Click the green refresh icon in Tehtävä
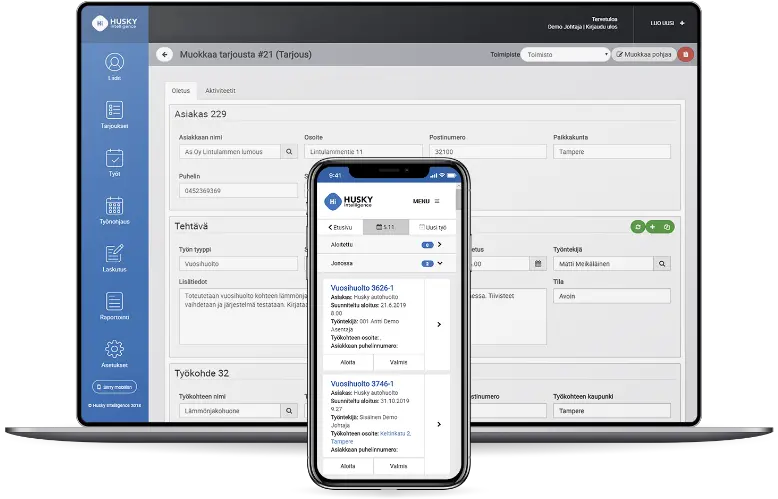Screen dimensions: 778x499 tap(637, 227)
